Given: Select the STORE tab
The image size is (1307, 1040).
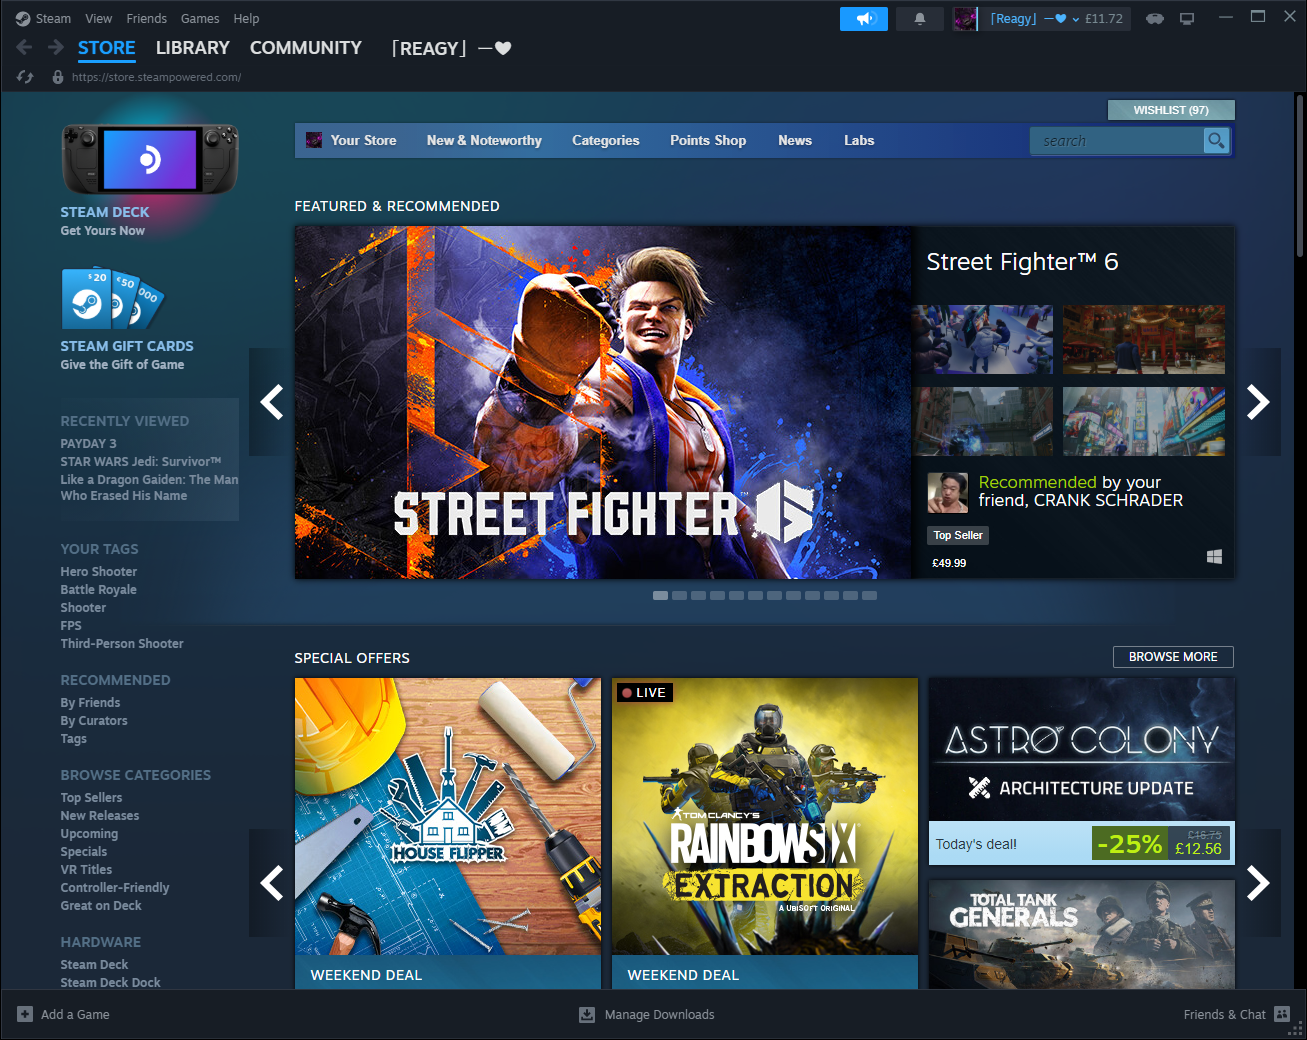Looking at the screenshot, I should click(106, 48).
